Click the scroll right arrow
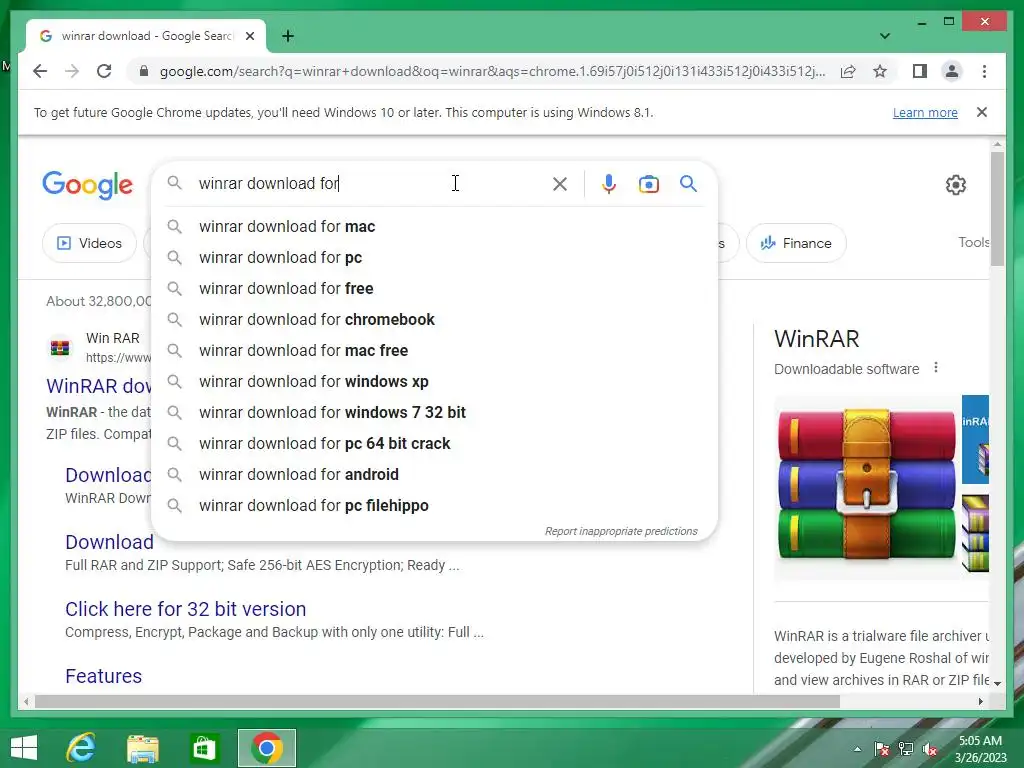The image size is (1024, 768). click(x=980, y=702)
